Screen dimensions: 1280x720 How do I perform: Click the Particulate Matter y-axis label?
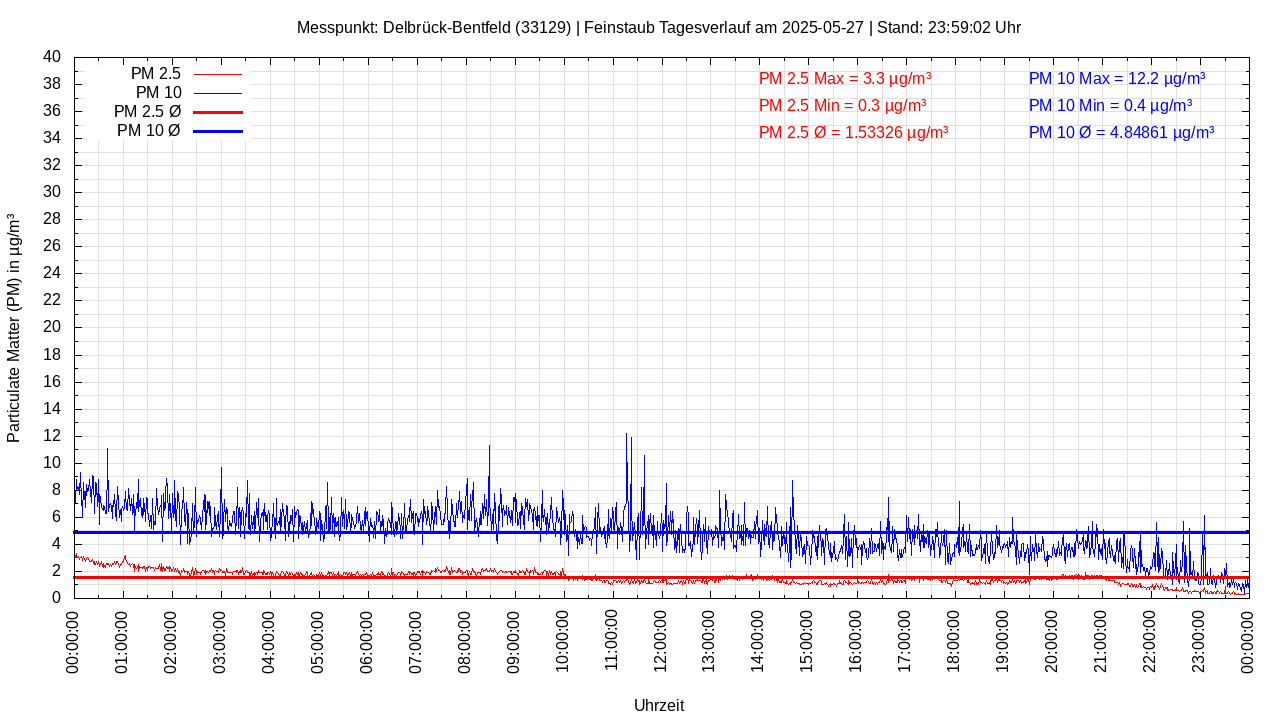14,327
